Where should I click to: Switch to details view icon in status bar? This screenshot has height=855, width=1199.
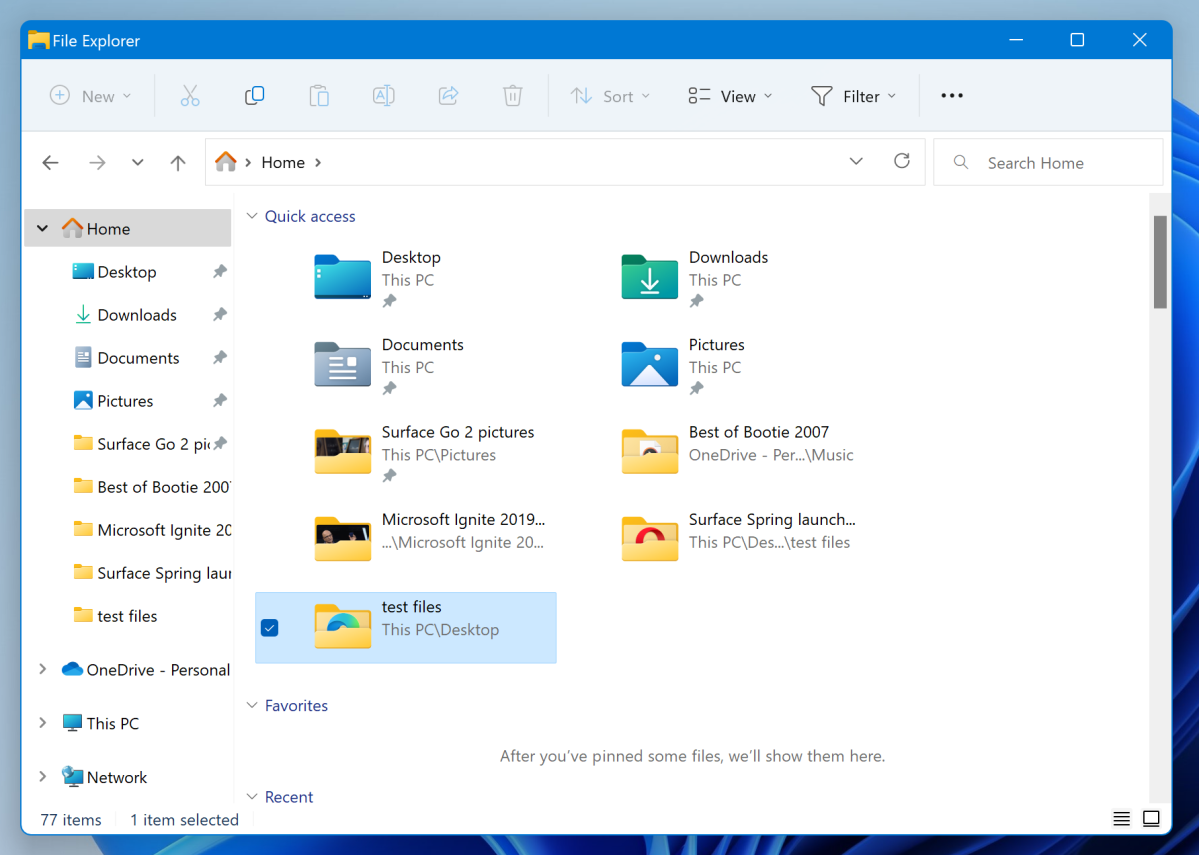click(1122, 819)
